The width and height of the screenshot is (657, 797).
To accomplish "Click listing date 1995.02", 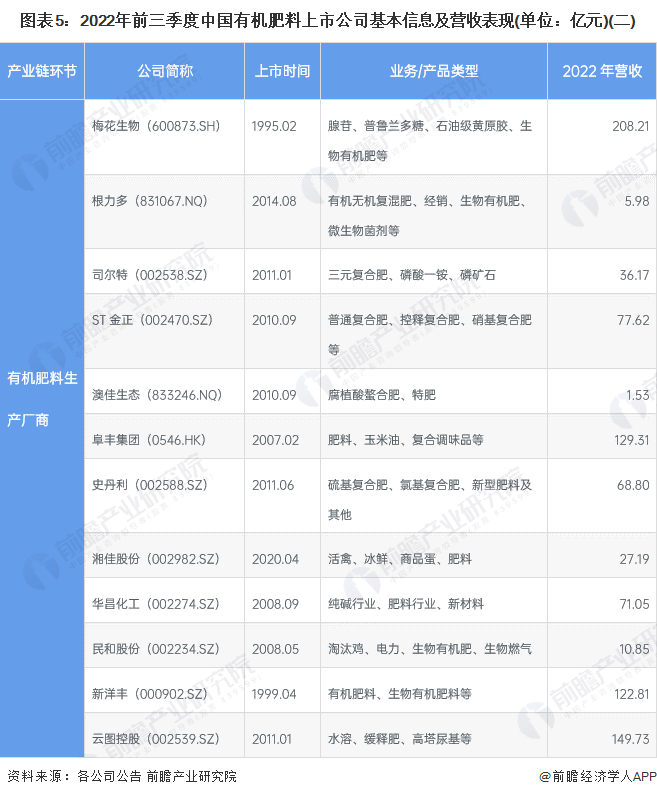I will (x=274, y=126).
